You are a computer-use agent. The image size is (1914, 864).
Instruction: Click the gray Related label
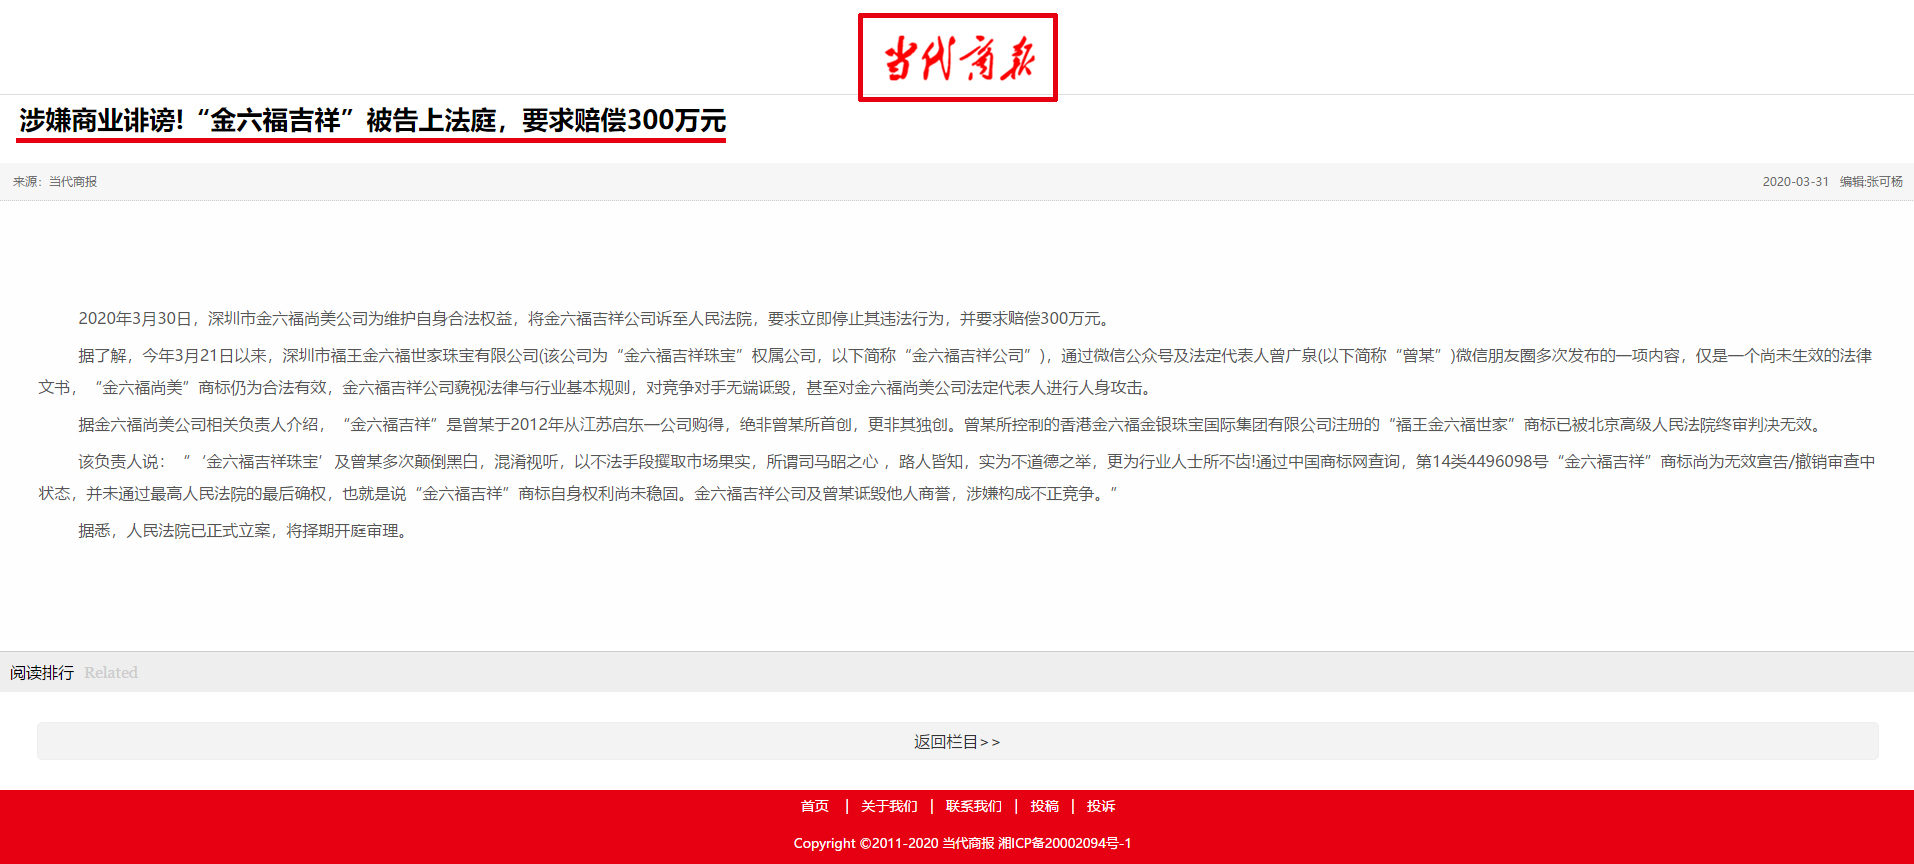coord(111,673)
